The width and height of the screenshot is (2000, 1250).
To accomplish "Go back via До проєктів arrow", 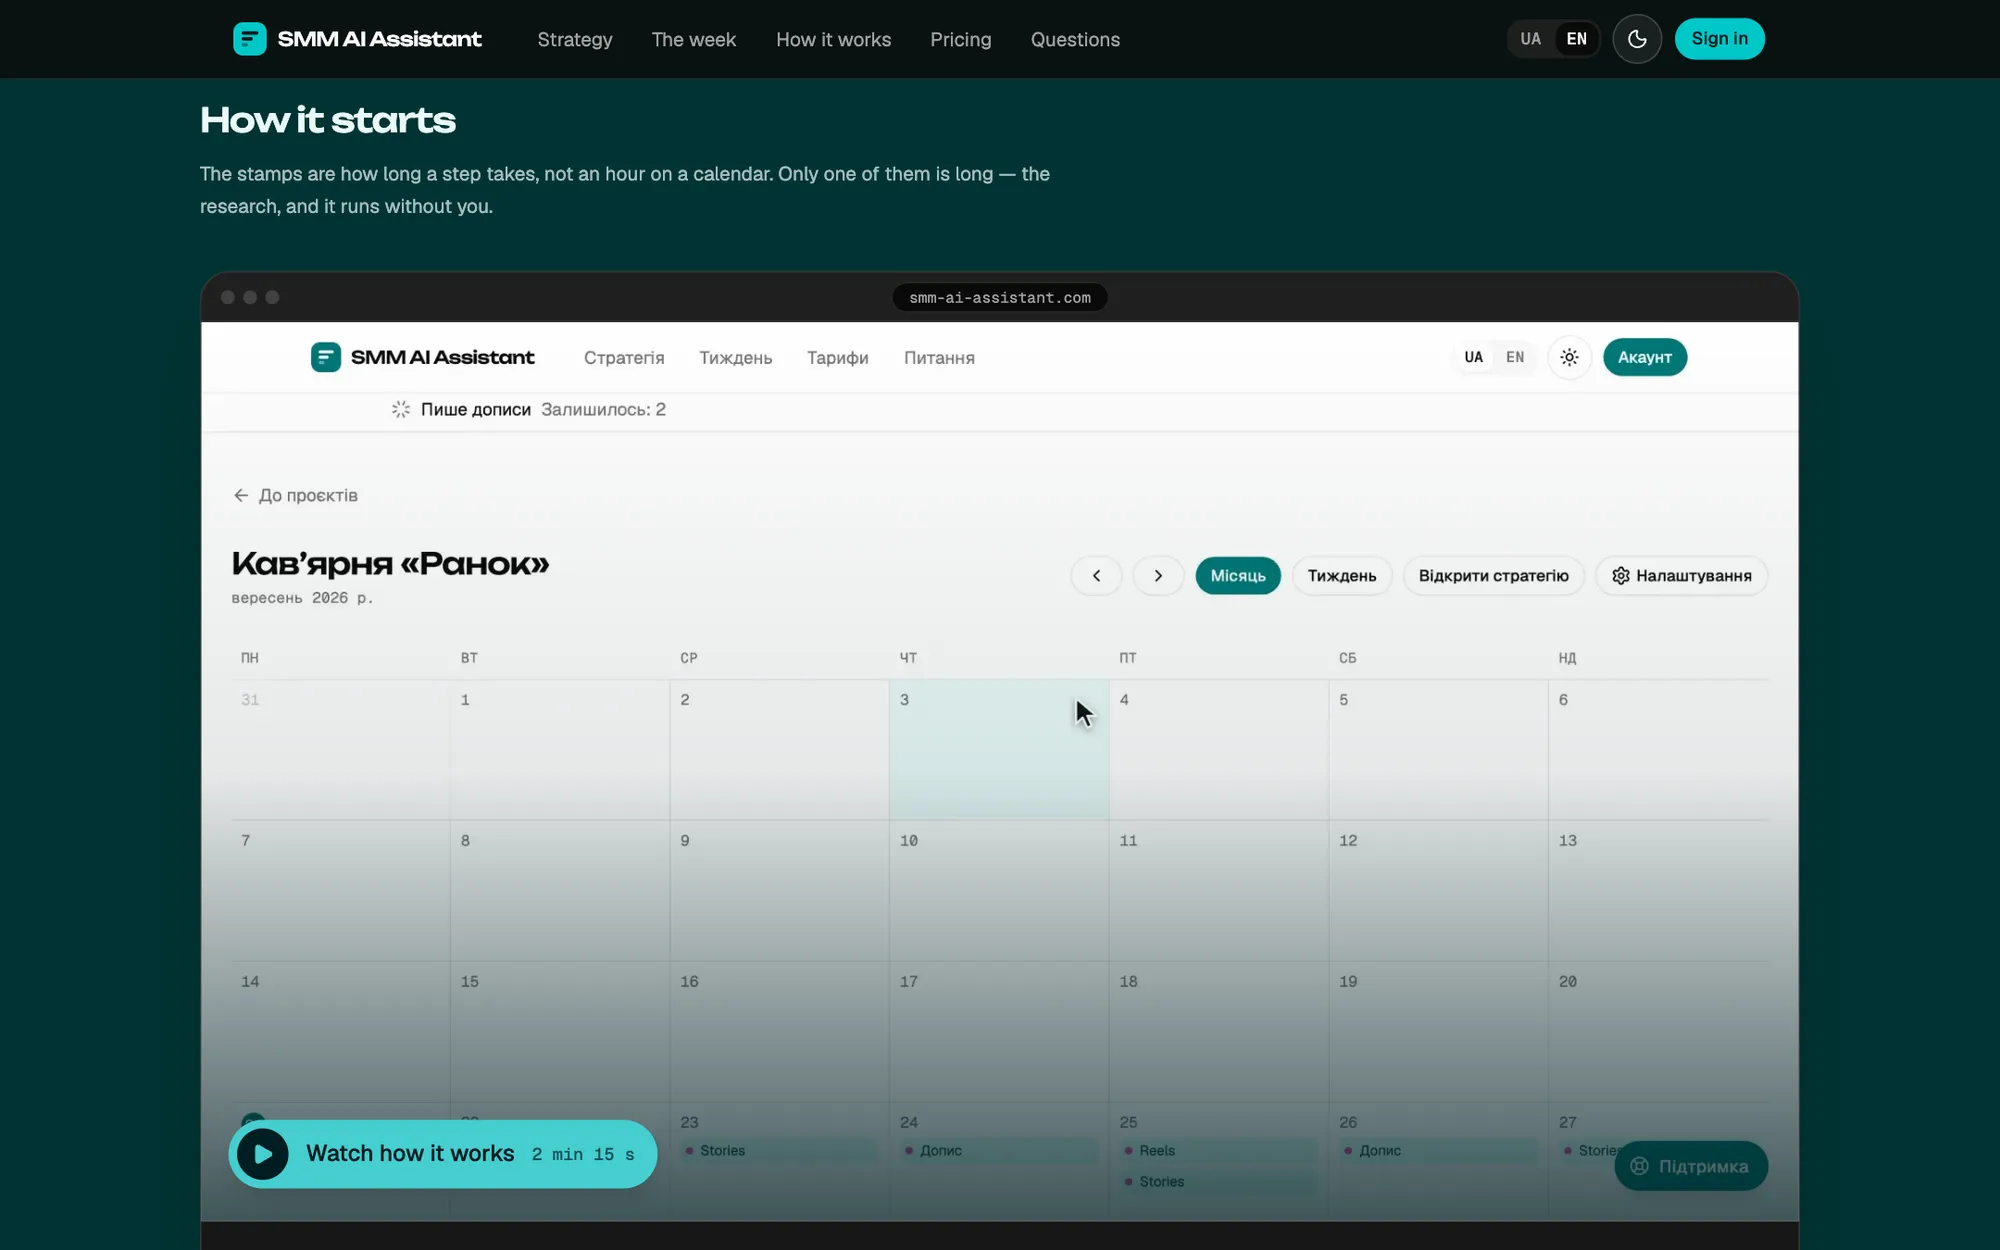I will tap(295, 495).
